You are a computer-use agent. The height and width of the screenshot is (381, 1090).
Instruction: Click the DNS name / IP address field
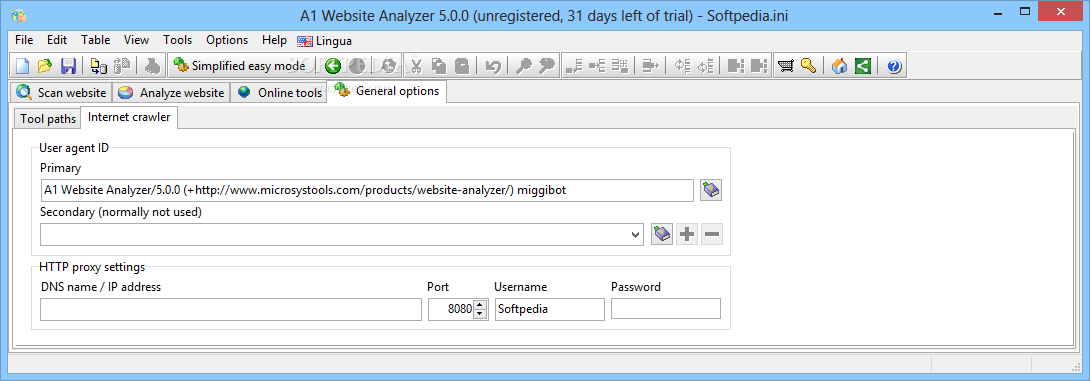coord(231,309)
